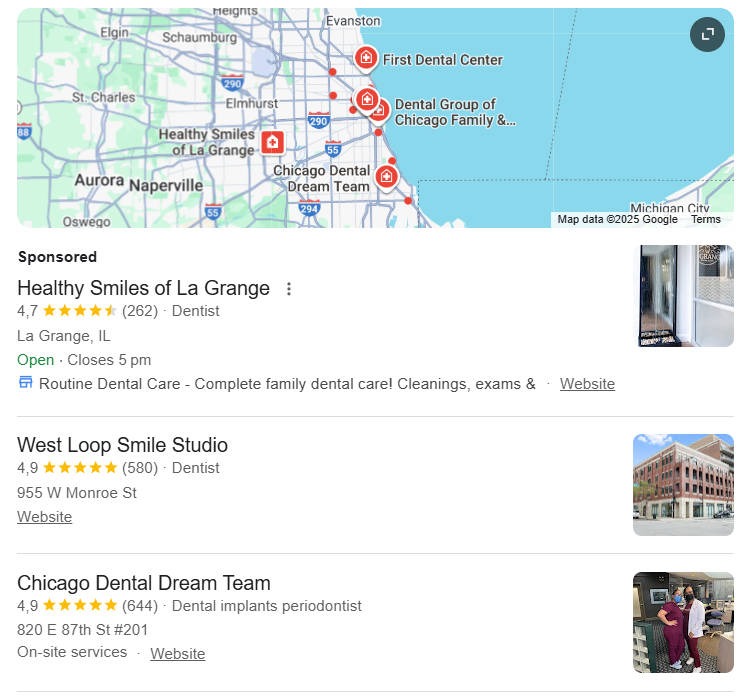Click the Routine Dental Care description text

pos(287,384)
